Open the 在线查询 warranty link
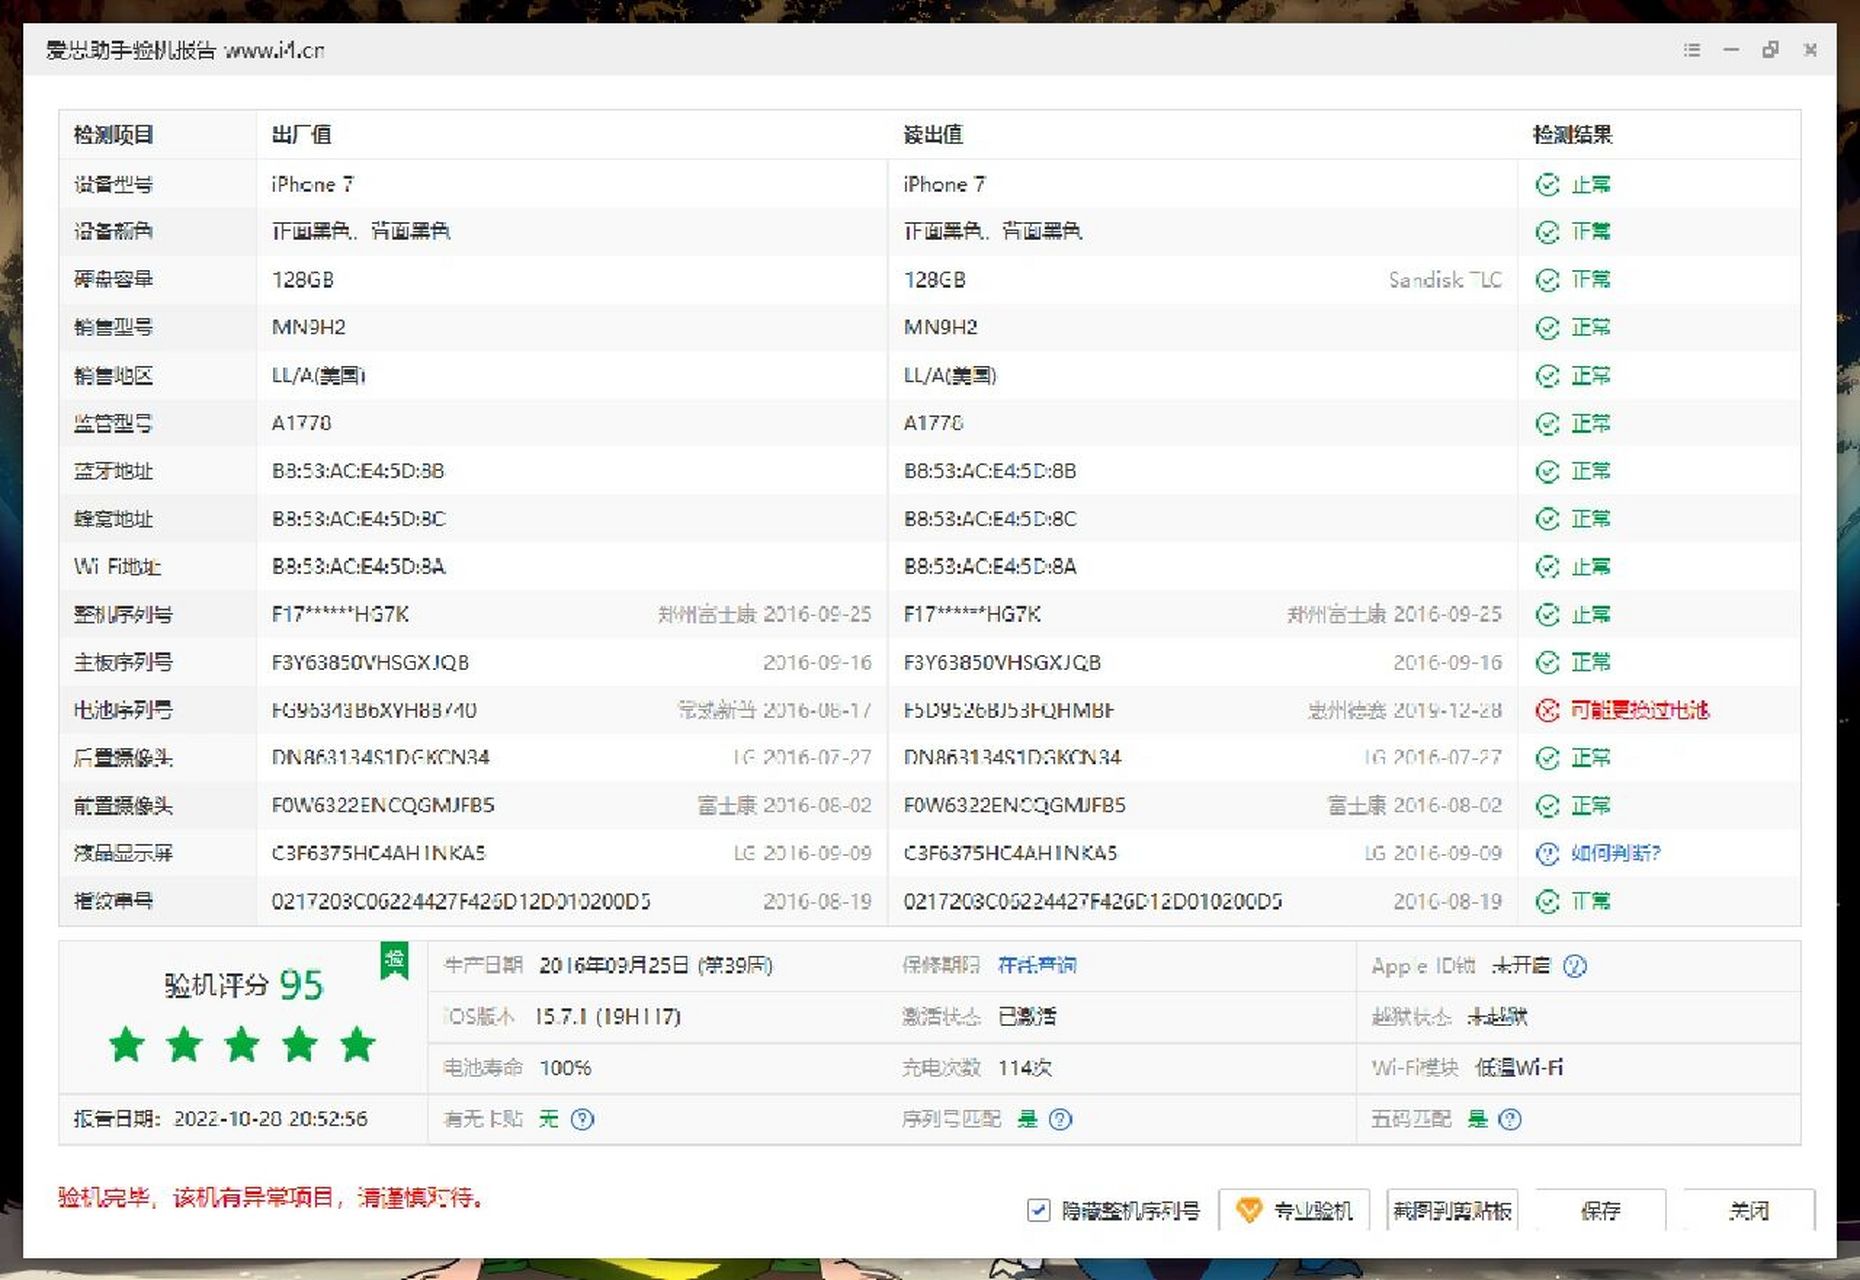The height and width of the screenshot is (1280, 1860). (x=1040, y=966)
